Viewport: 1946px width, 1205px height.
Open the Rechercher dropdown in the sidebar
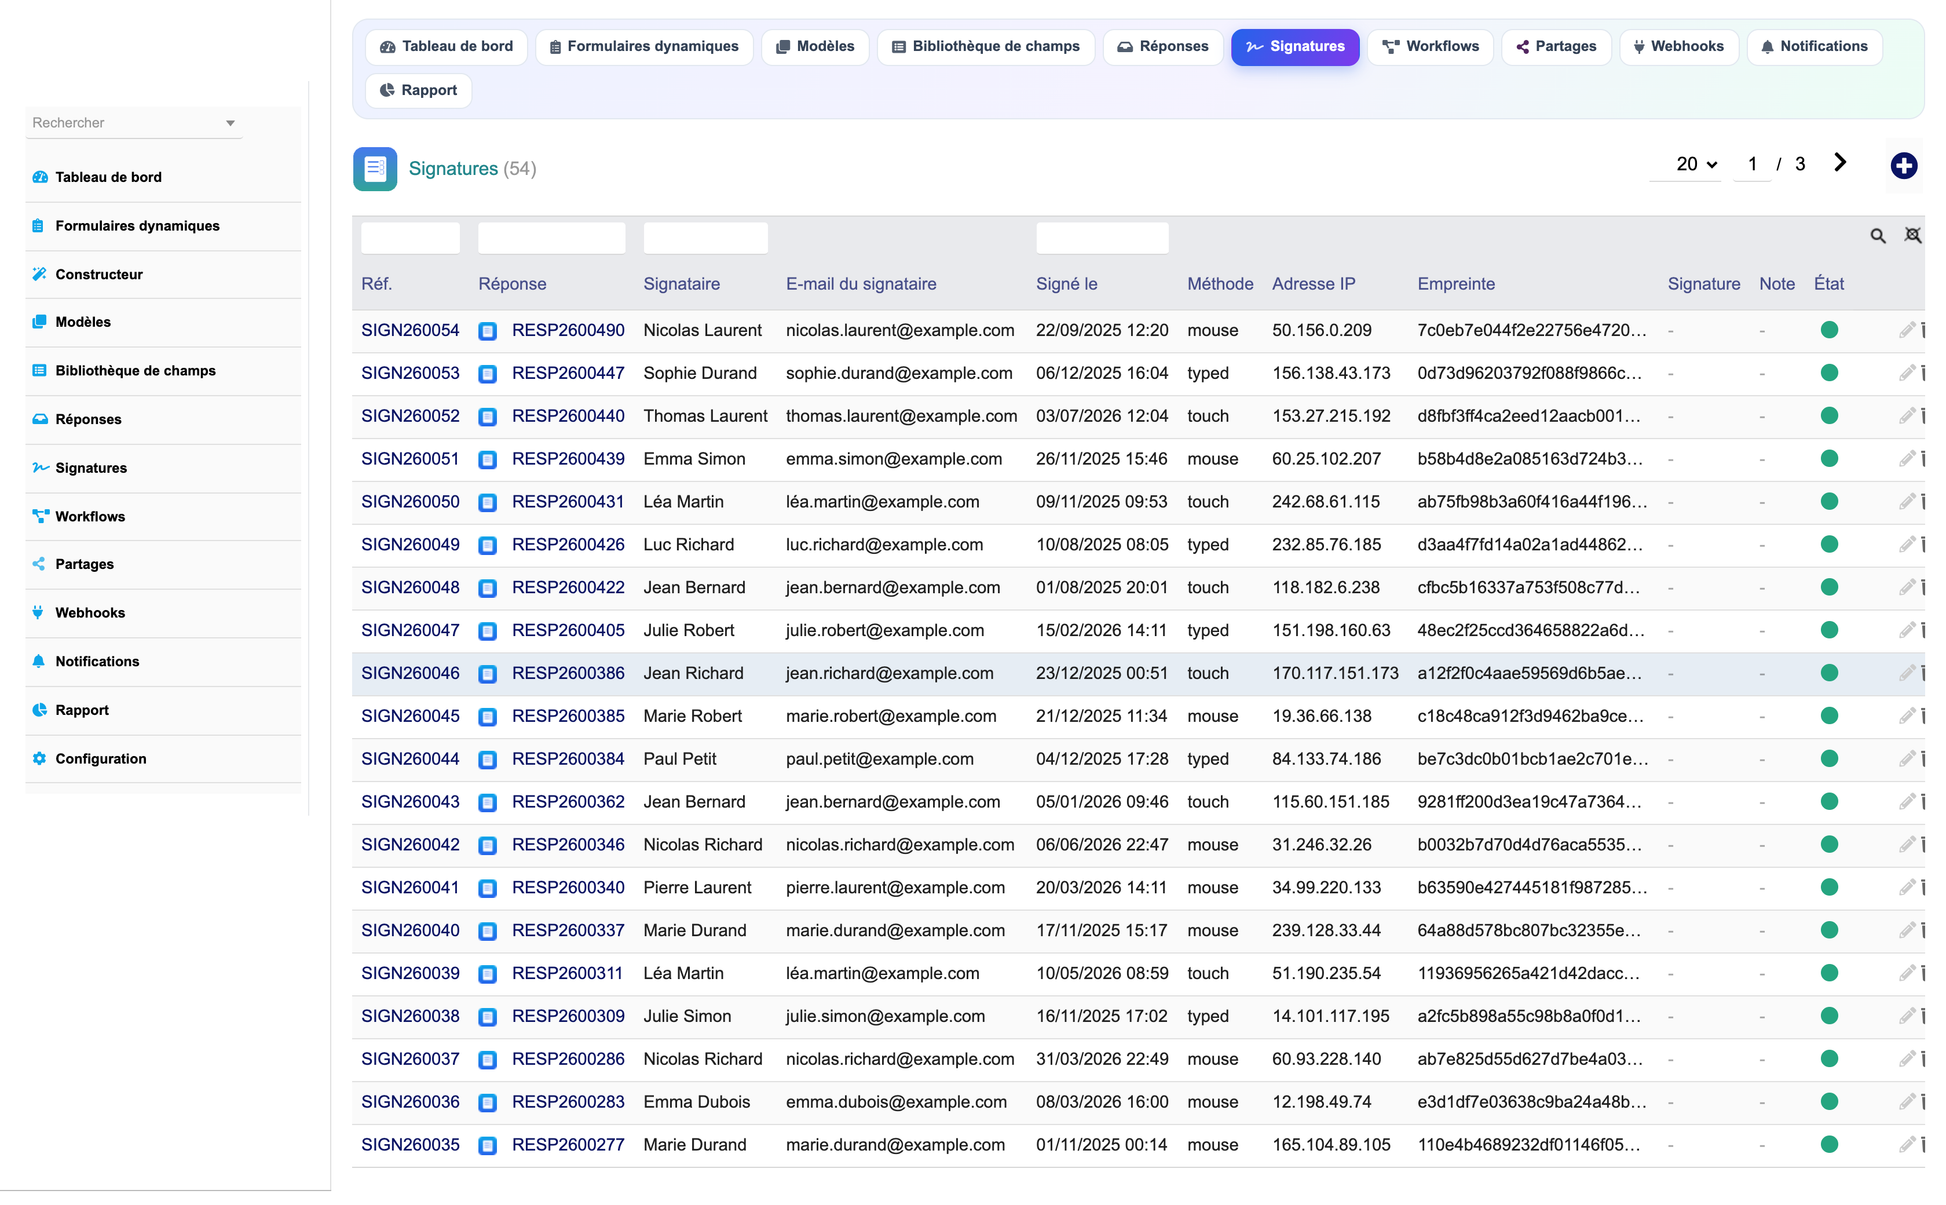click(x=134, y=123)
